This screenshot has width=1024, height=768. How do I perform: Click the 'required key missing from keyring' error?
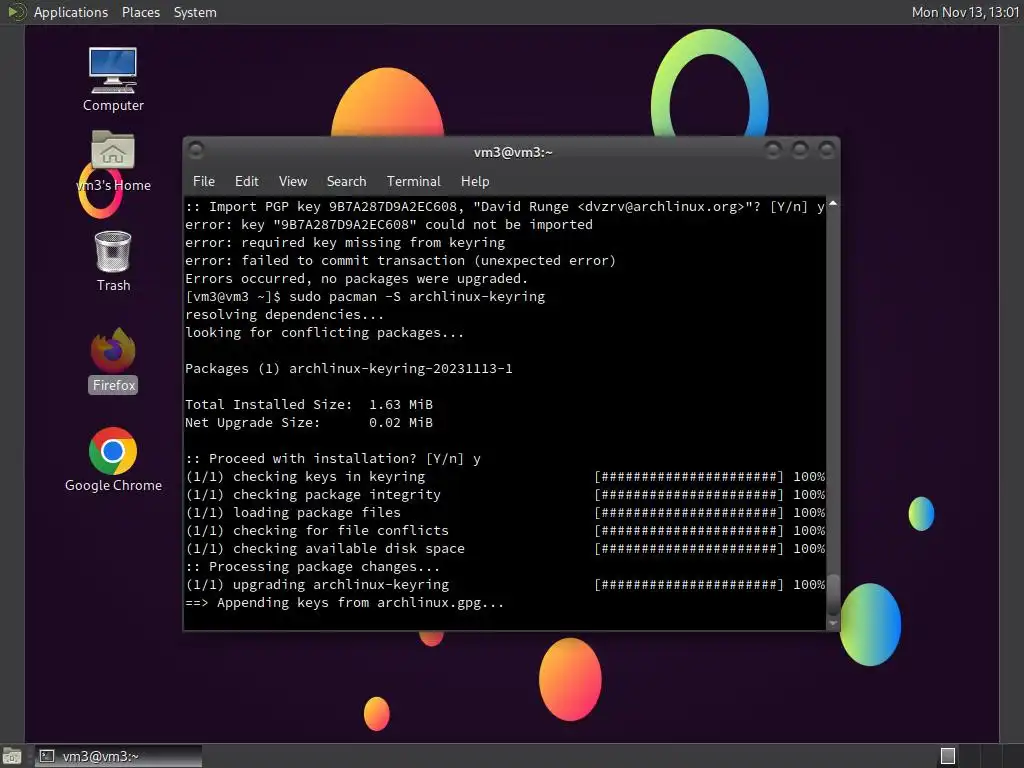(x=345, y=242)
